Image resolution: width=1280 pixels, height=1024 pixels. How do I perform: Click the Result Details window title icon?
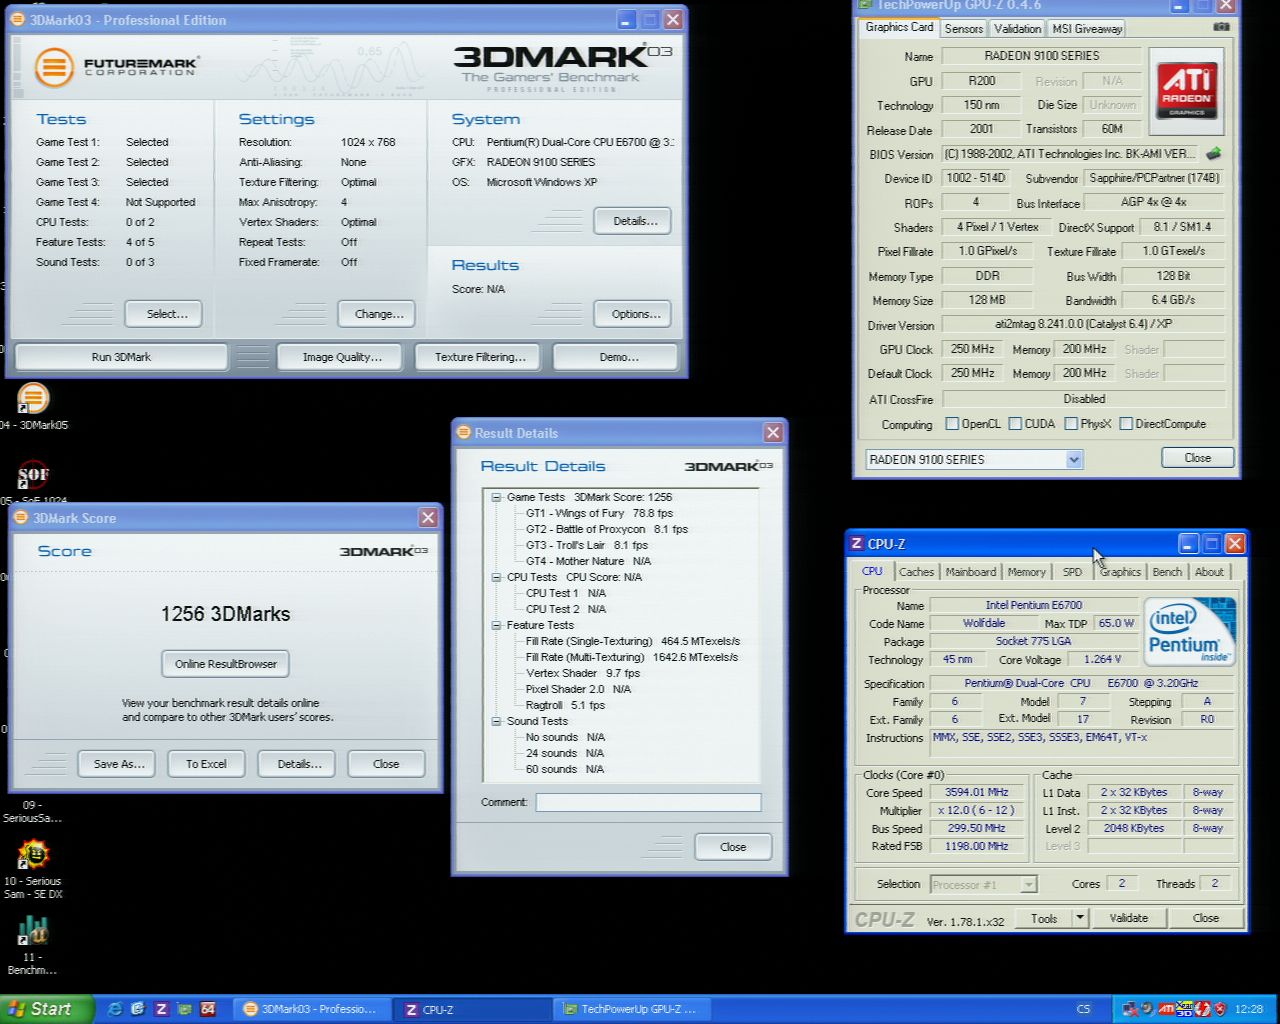(464, 433)
